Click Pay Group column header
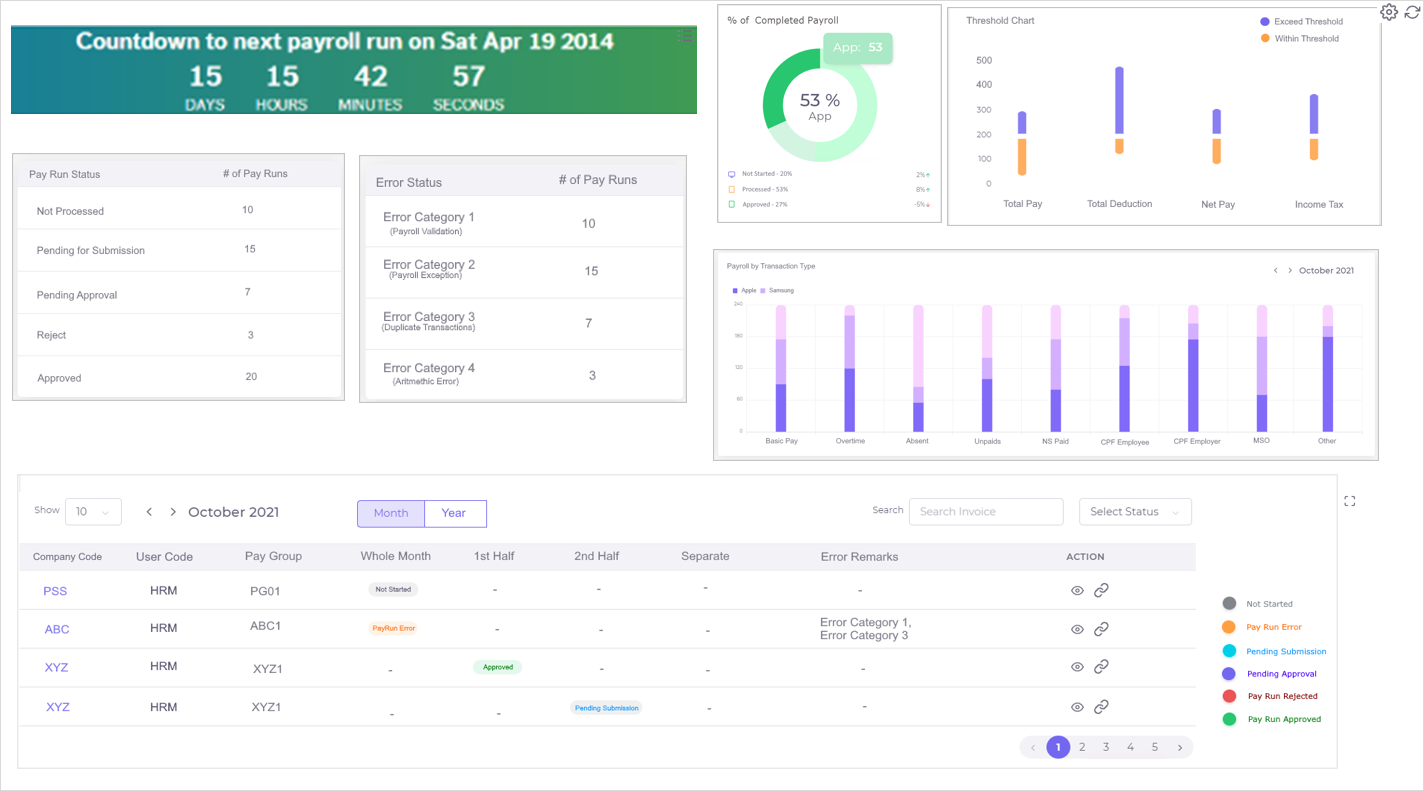 coord(273,556)
